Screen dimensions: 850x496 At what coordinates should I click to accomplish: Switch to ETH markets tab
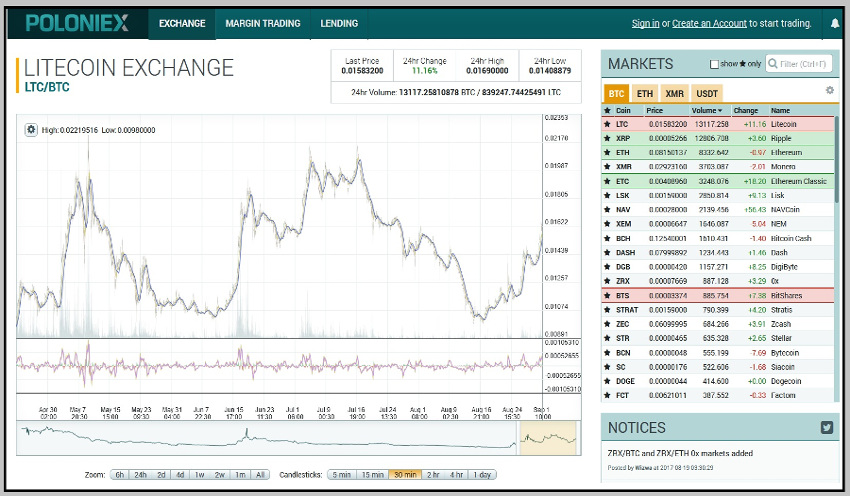coord(645,93)
